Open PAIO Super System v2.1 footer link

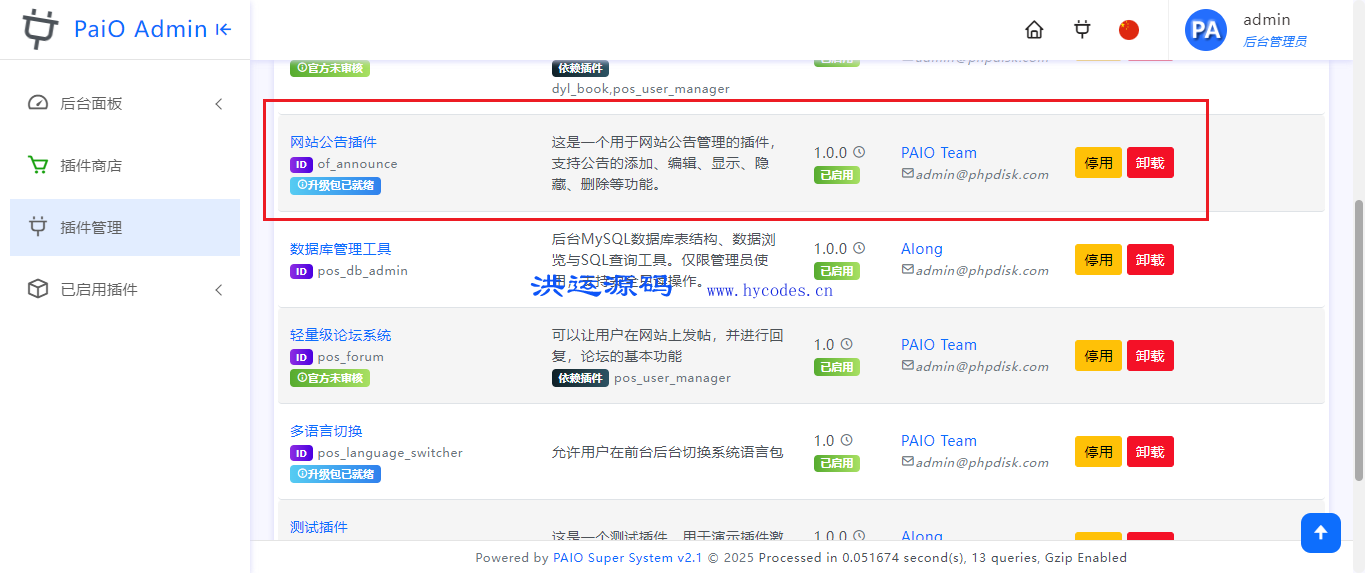pos(628,558)
